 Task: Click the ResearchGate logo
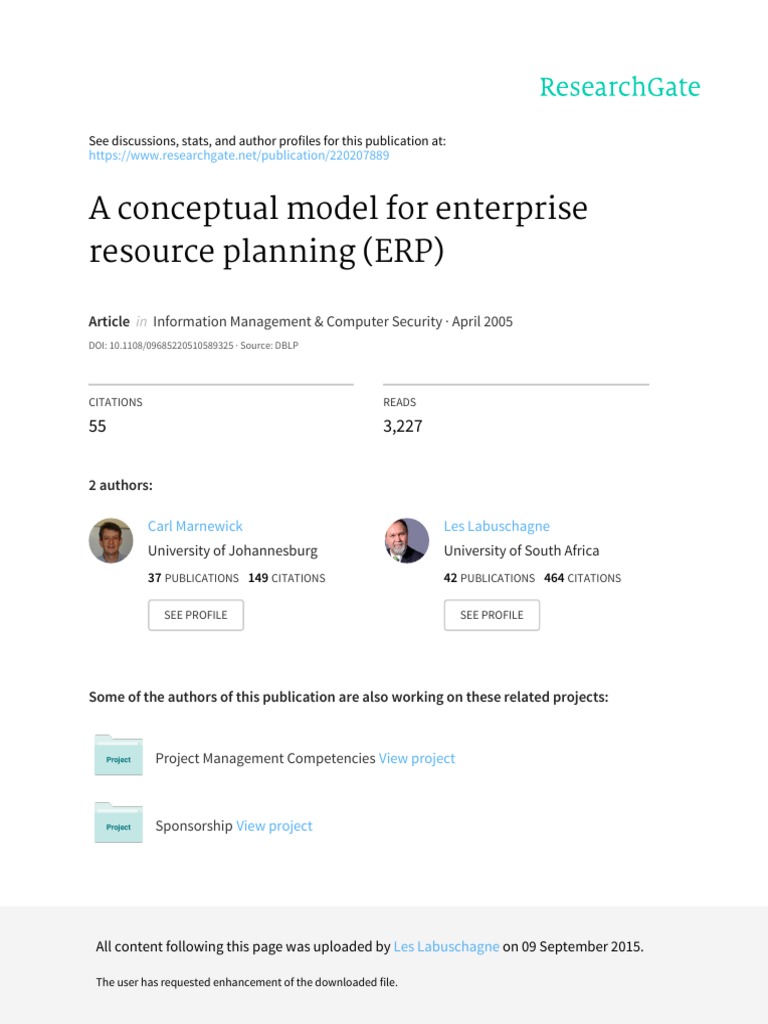point(620,87)
